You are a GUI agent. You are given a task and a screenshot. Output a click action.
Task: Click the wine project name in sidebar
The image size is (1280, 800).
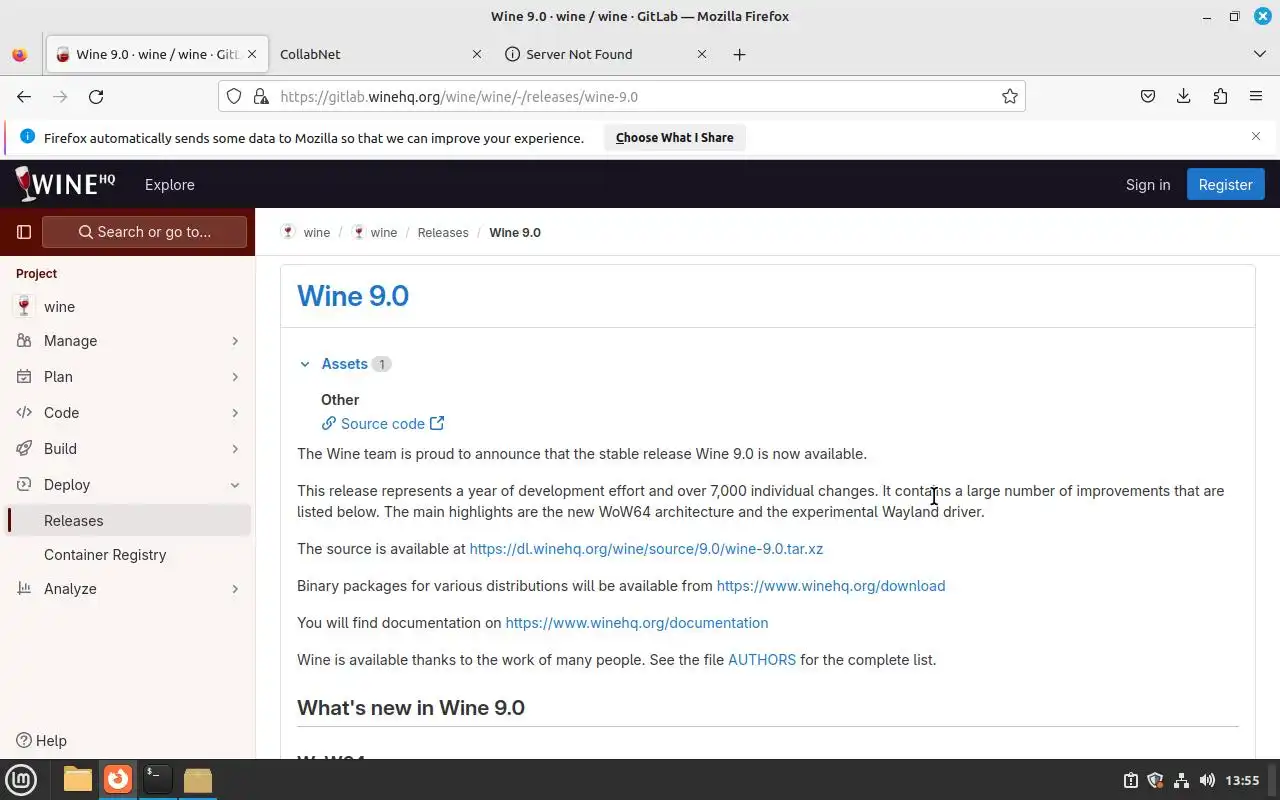click(59, 307)
